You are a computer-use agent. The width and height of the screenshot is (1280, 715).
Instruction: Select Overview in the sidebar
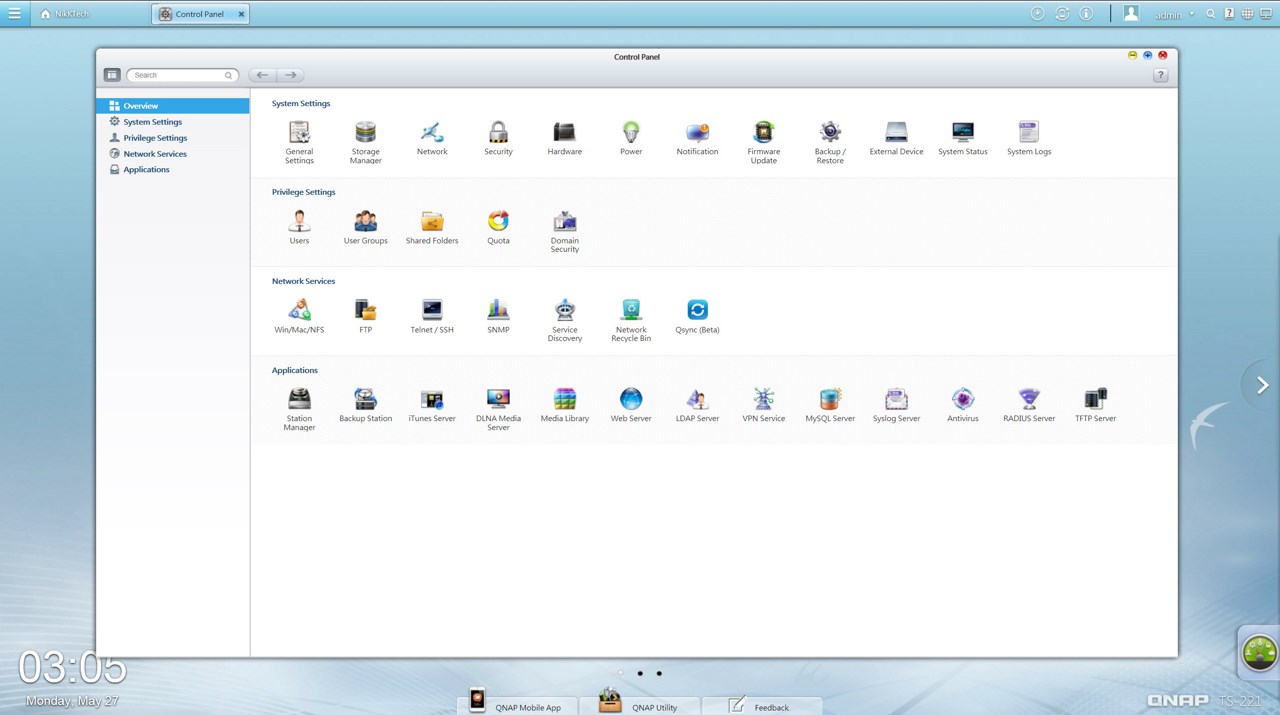coord(173,106)
